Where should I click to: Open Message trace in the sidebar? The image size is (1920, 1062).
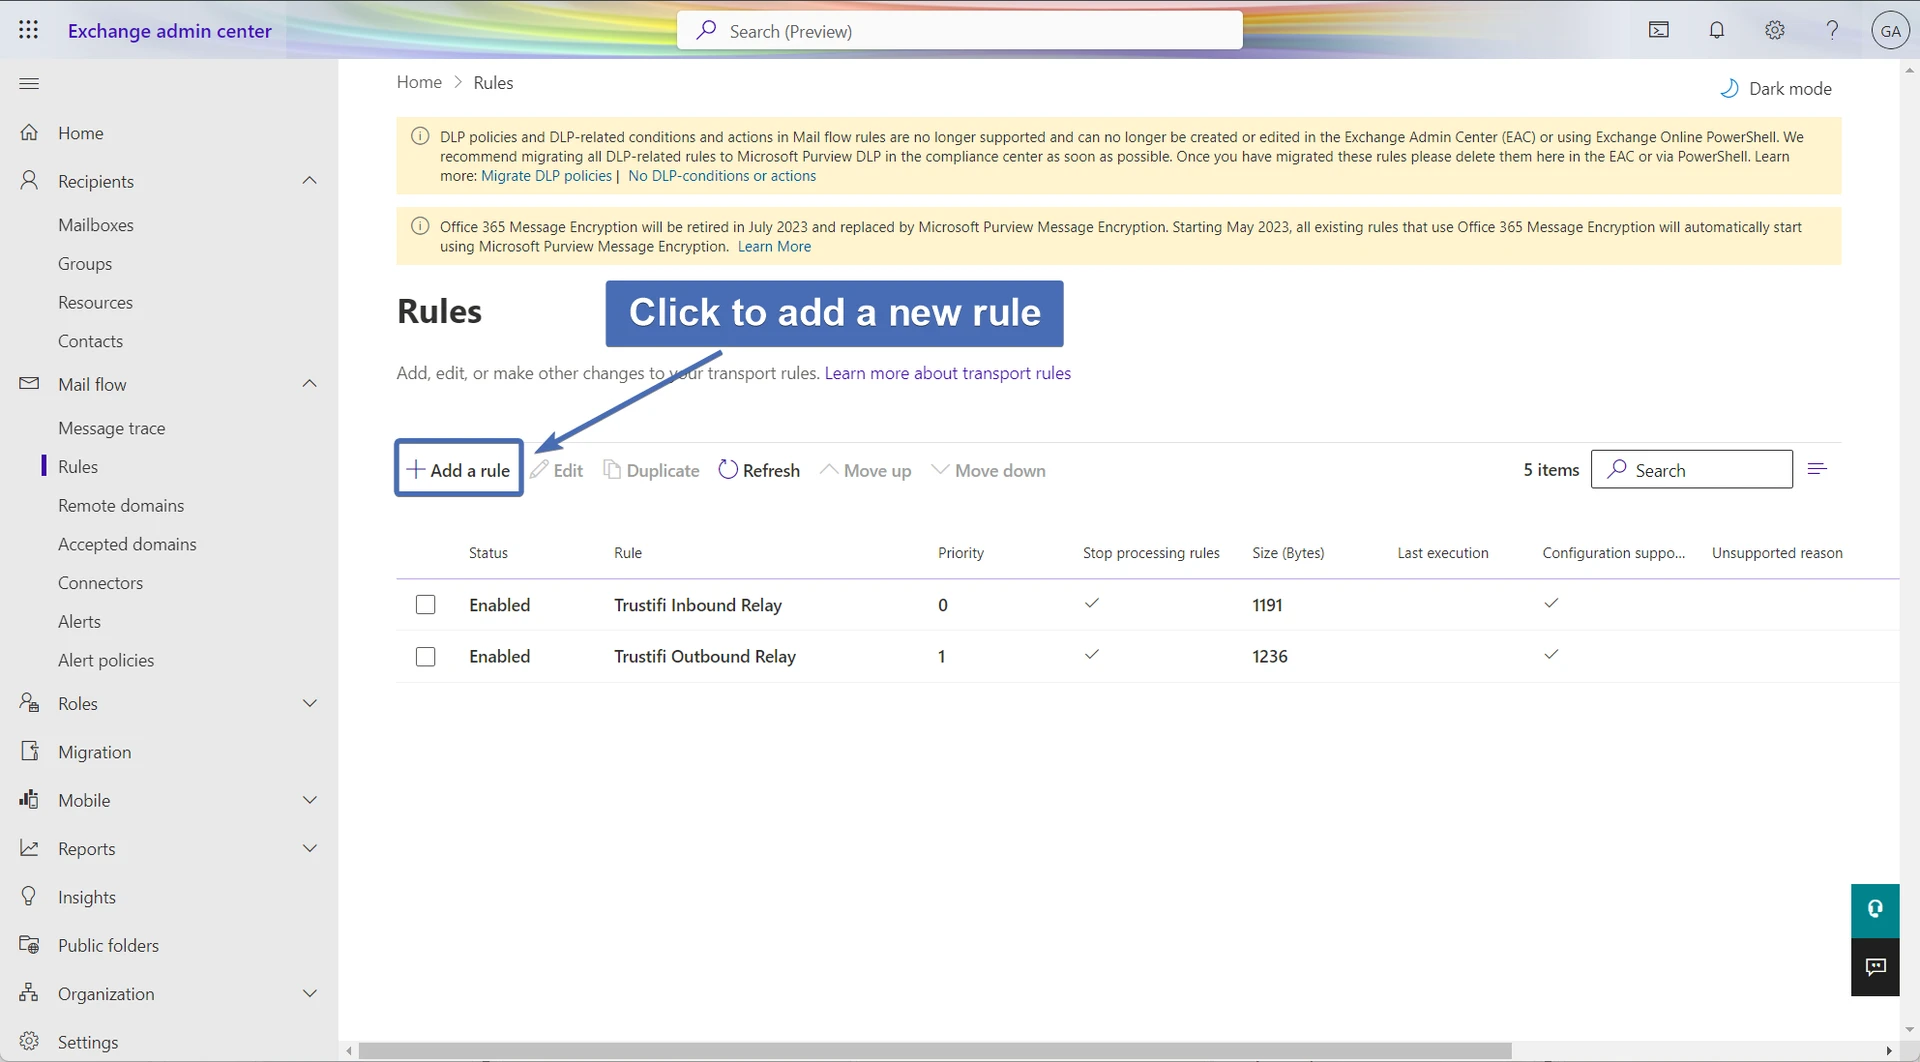pyautogui.click(x=111, y=428)
